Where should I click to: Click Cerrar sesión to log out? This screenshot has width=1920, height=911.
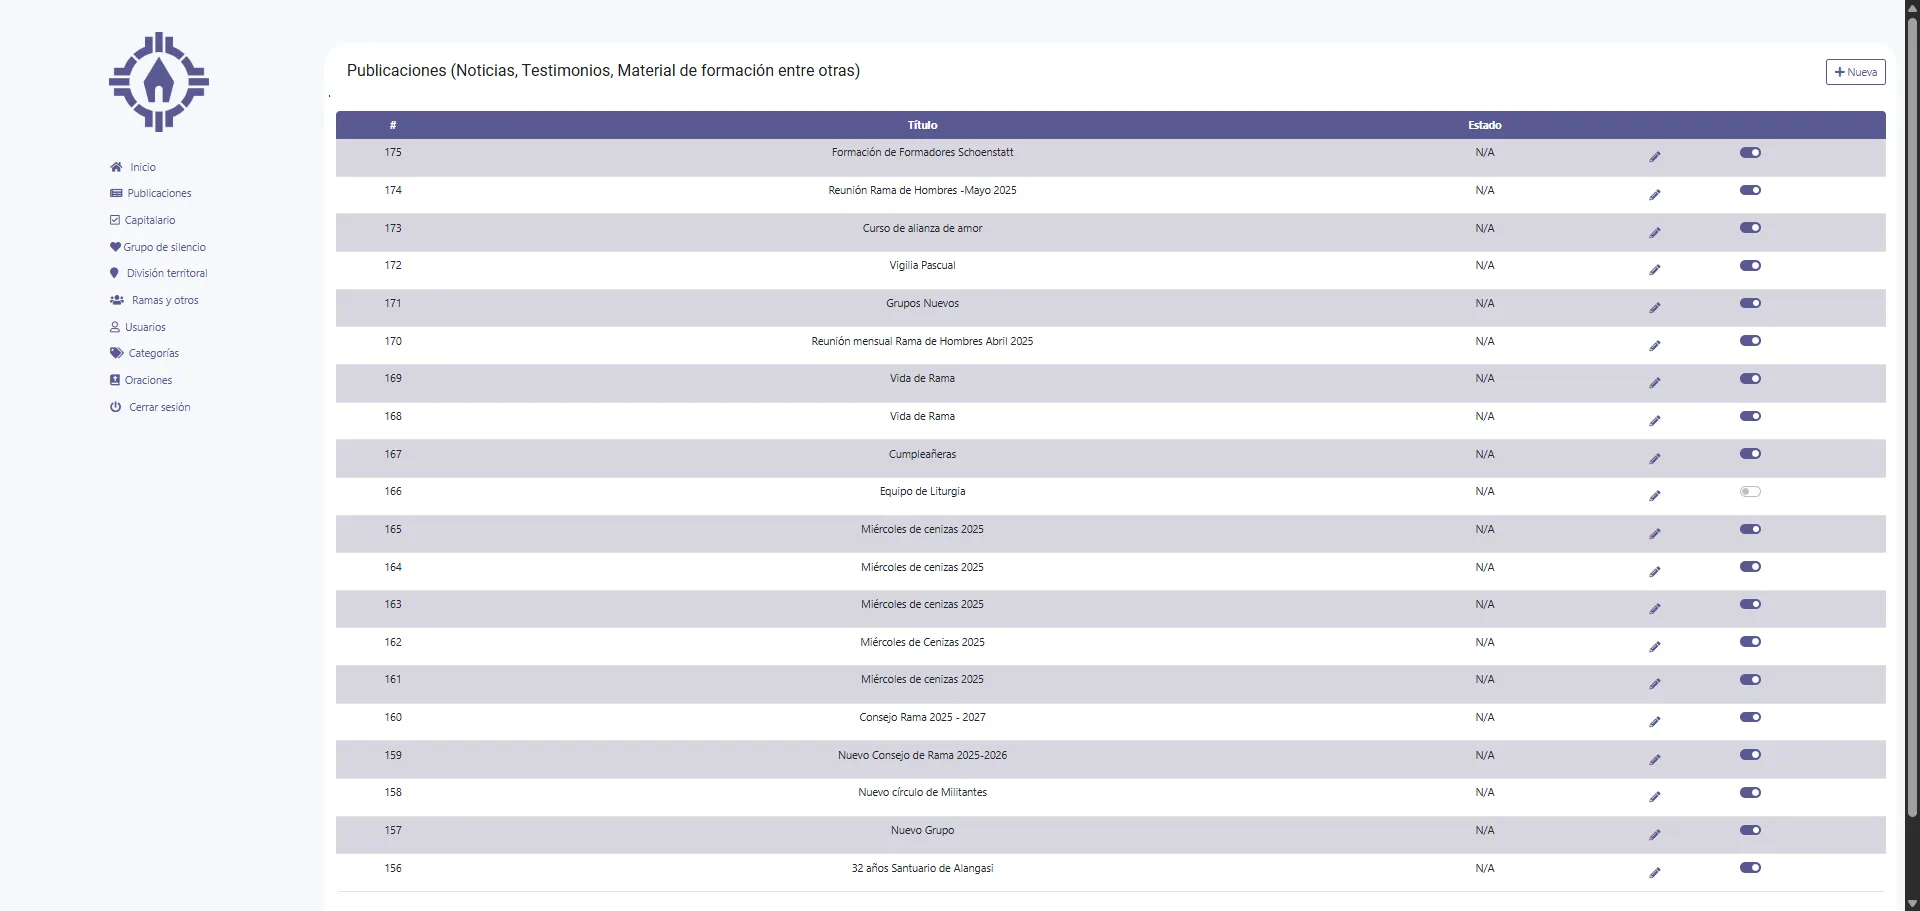click(x=159, y=408)
